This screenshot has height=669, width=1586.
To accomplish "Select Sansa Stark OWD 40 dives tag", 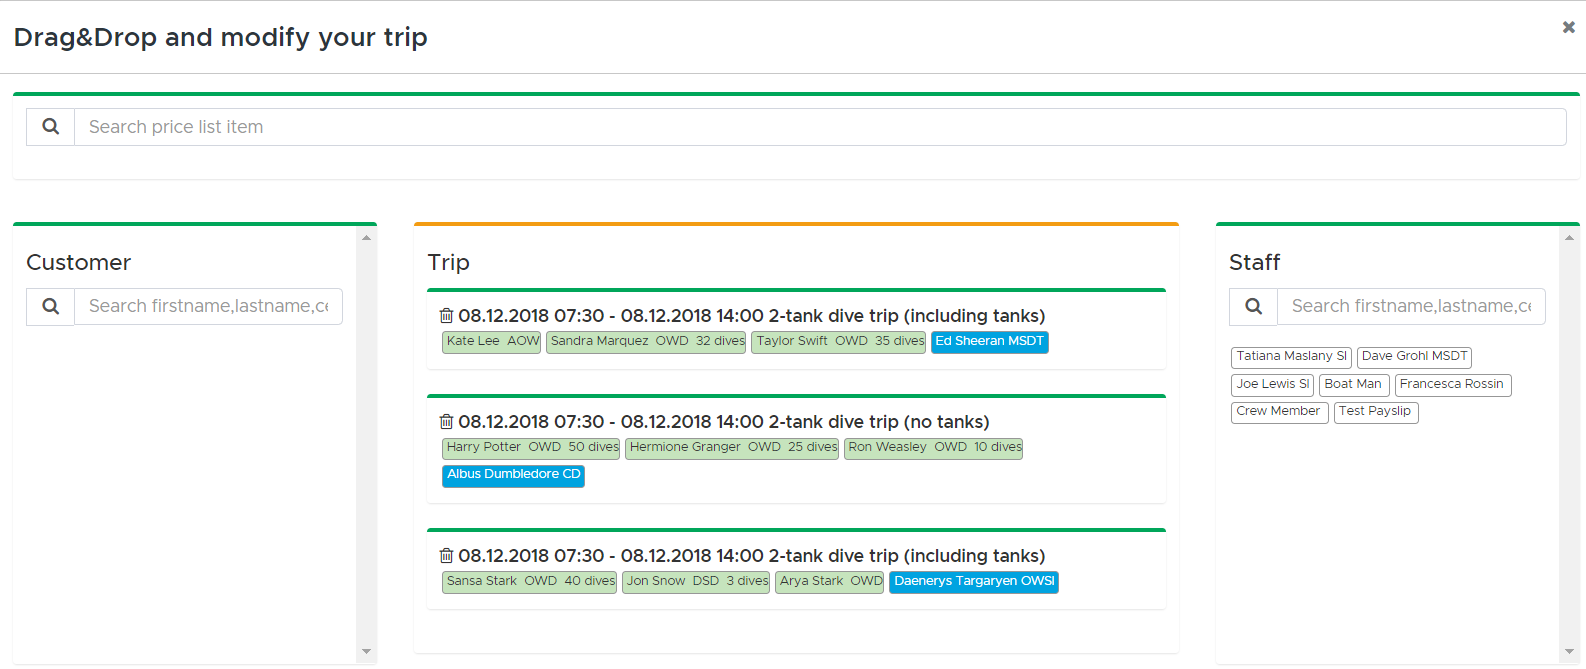I will (x=530, y=582).
